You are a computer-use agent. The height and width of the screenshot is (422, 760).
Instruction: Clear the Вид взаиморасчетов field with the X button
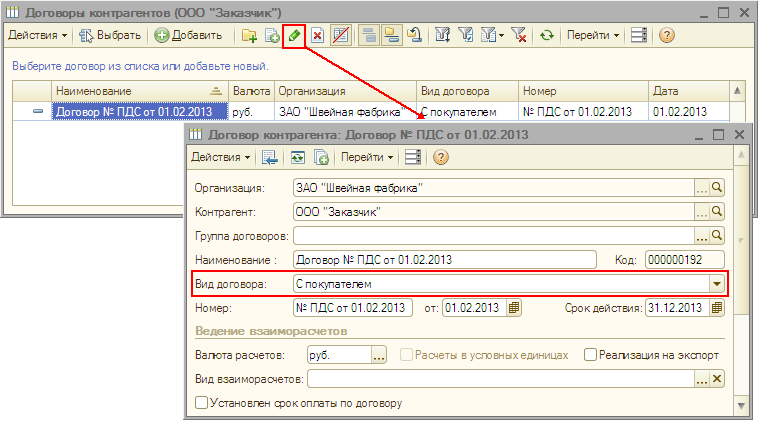717,379
